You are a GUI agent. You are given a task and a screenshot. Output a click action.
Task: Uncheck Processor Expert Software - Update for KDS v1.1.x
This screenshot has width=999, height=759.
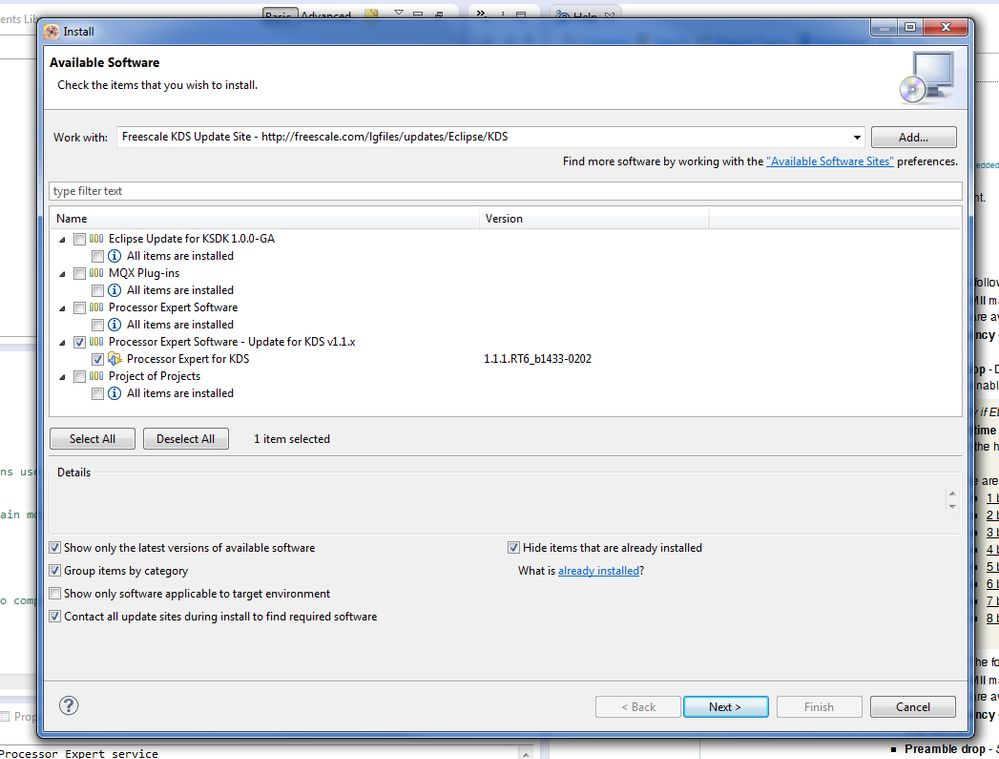79,342
